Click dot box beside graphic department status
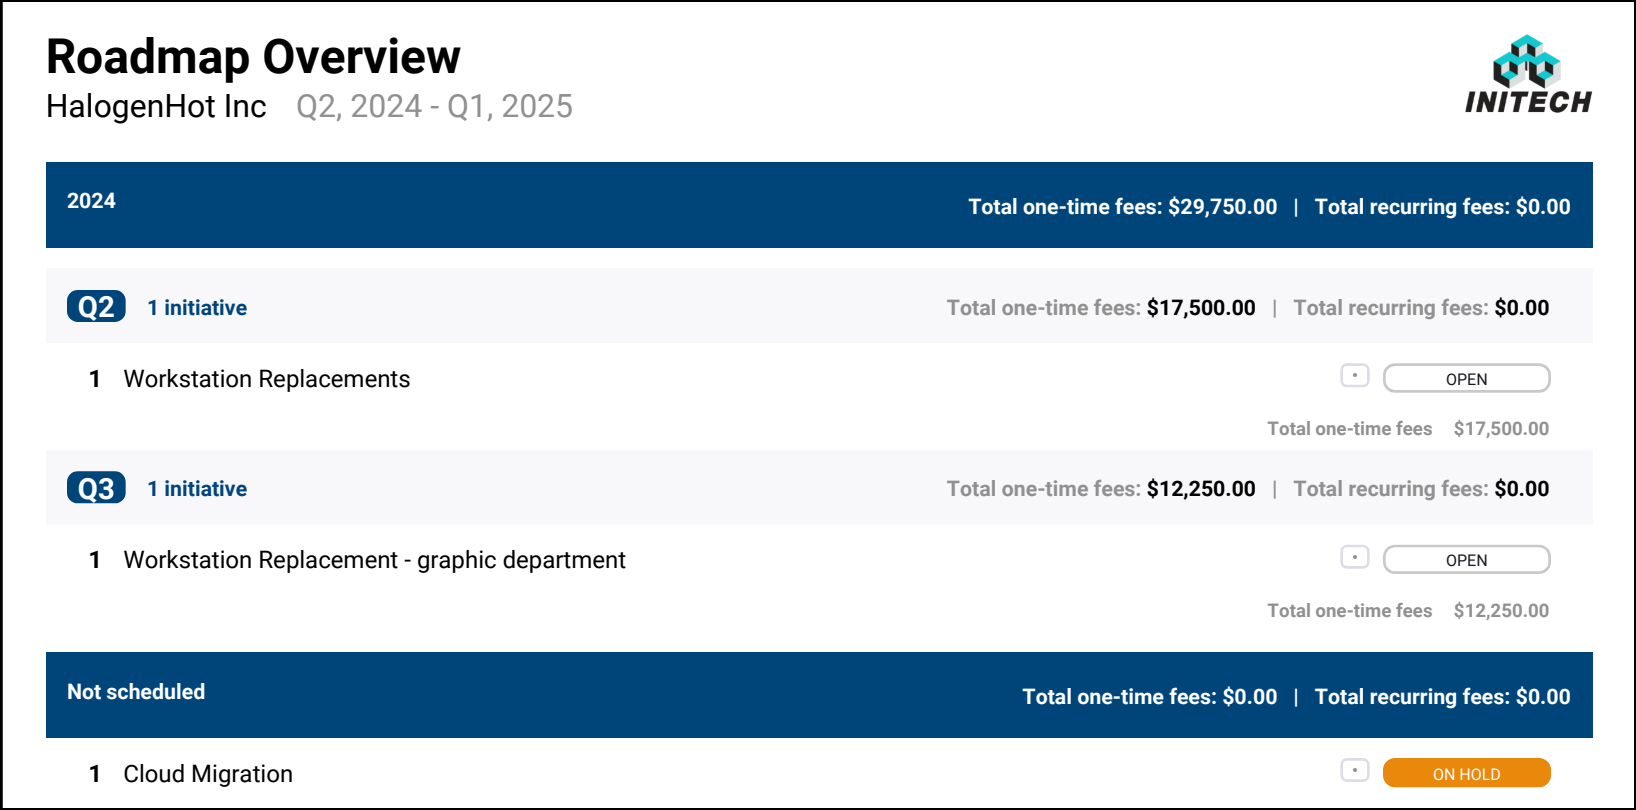This screenshot has height=810, width=1636. [x=1355, y=557]
